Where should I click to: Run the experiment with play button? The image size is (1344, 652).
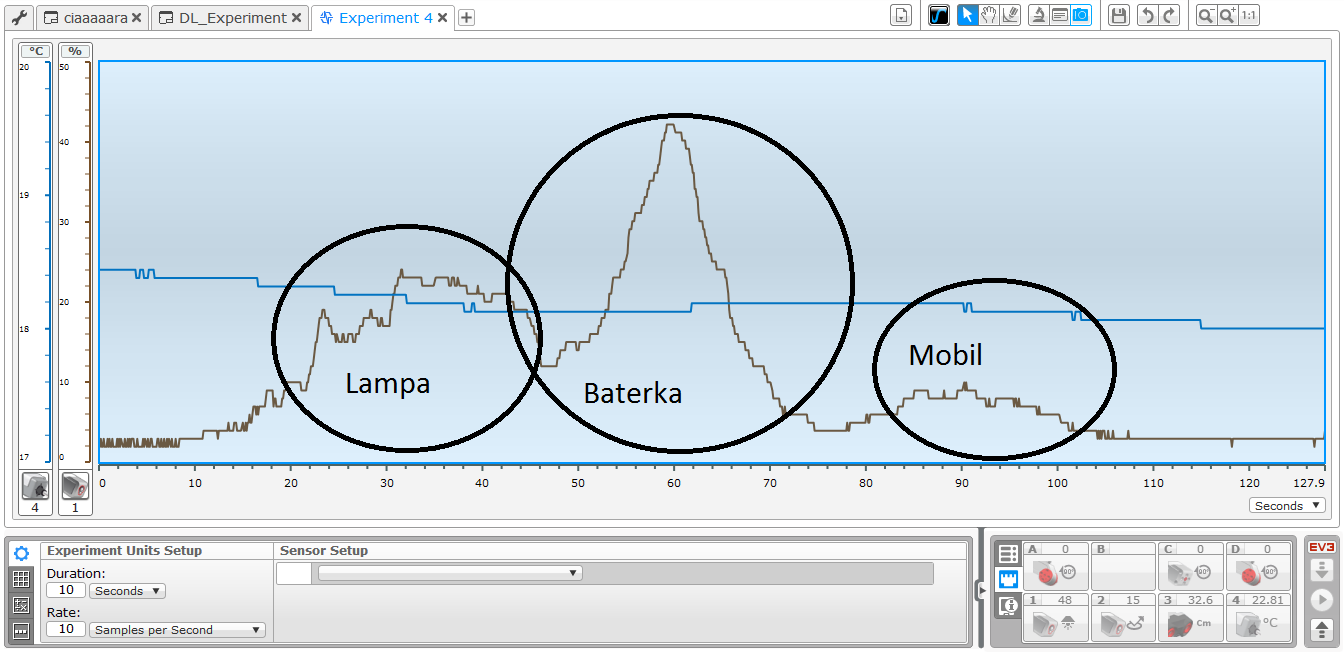pos(1322,600)
